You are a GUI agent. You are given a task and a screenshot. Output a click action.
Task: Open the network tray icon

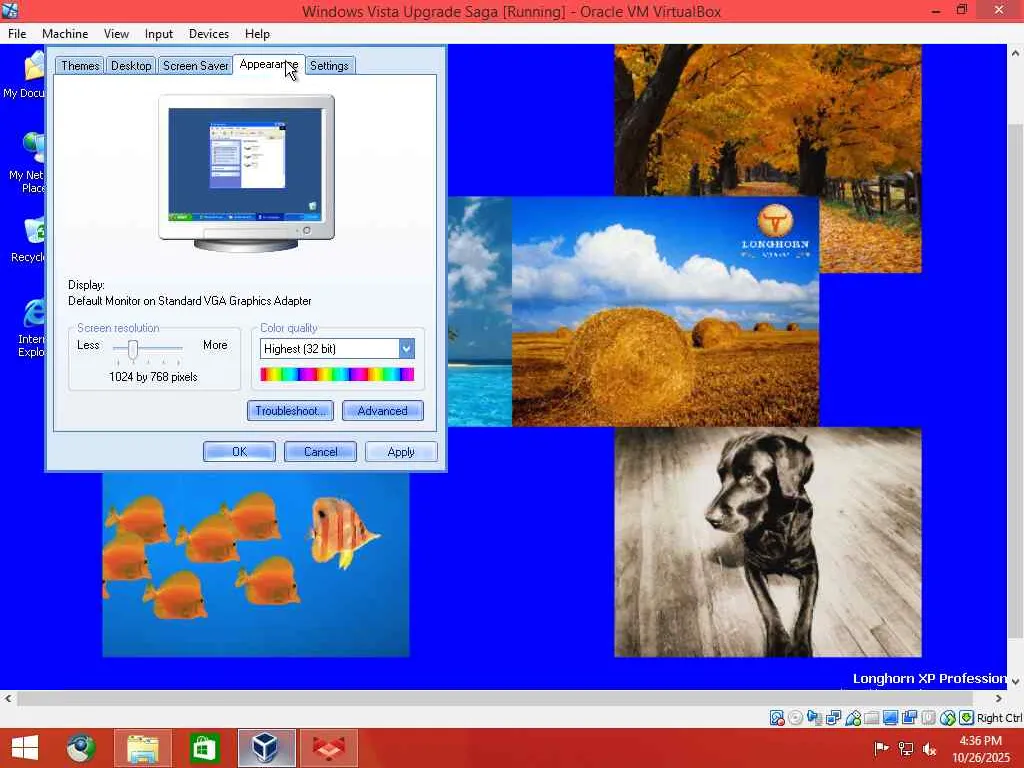[x=906, y=748]
